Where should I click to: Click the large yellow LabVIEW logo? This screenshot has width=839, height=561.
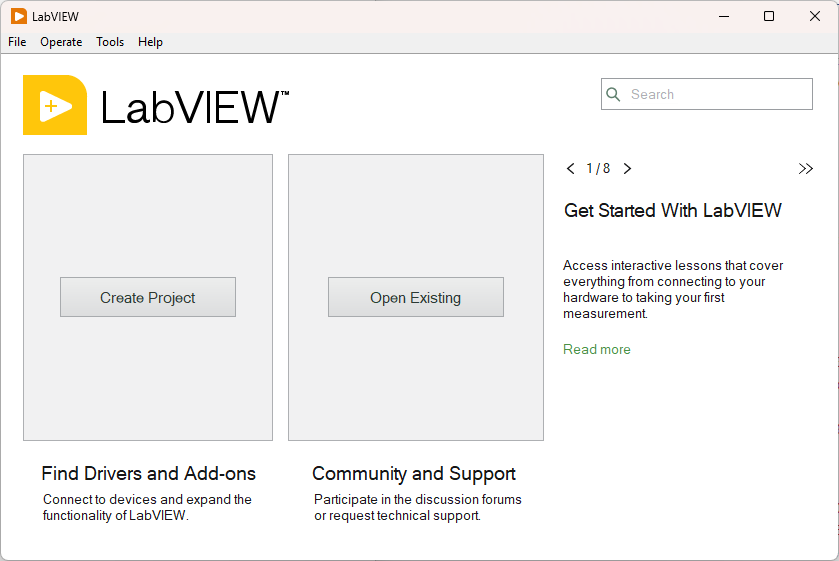(55, 105)
